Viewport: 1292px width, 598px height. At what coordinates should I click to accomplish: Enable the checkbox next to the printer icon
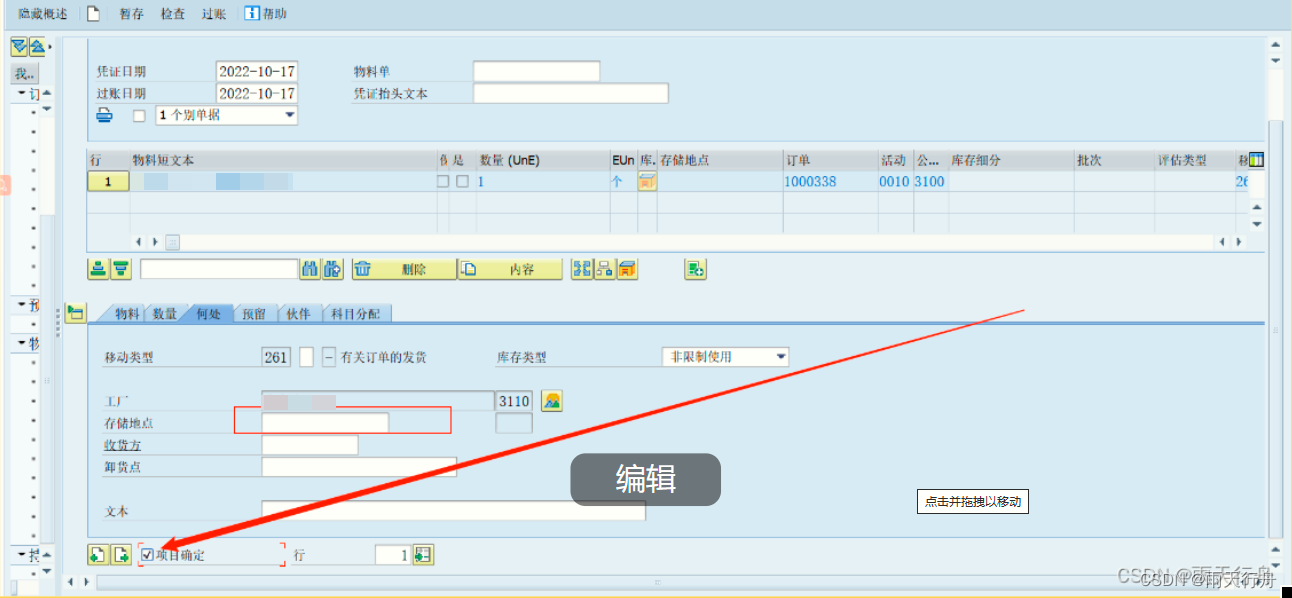point(139,114)
